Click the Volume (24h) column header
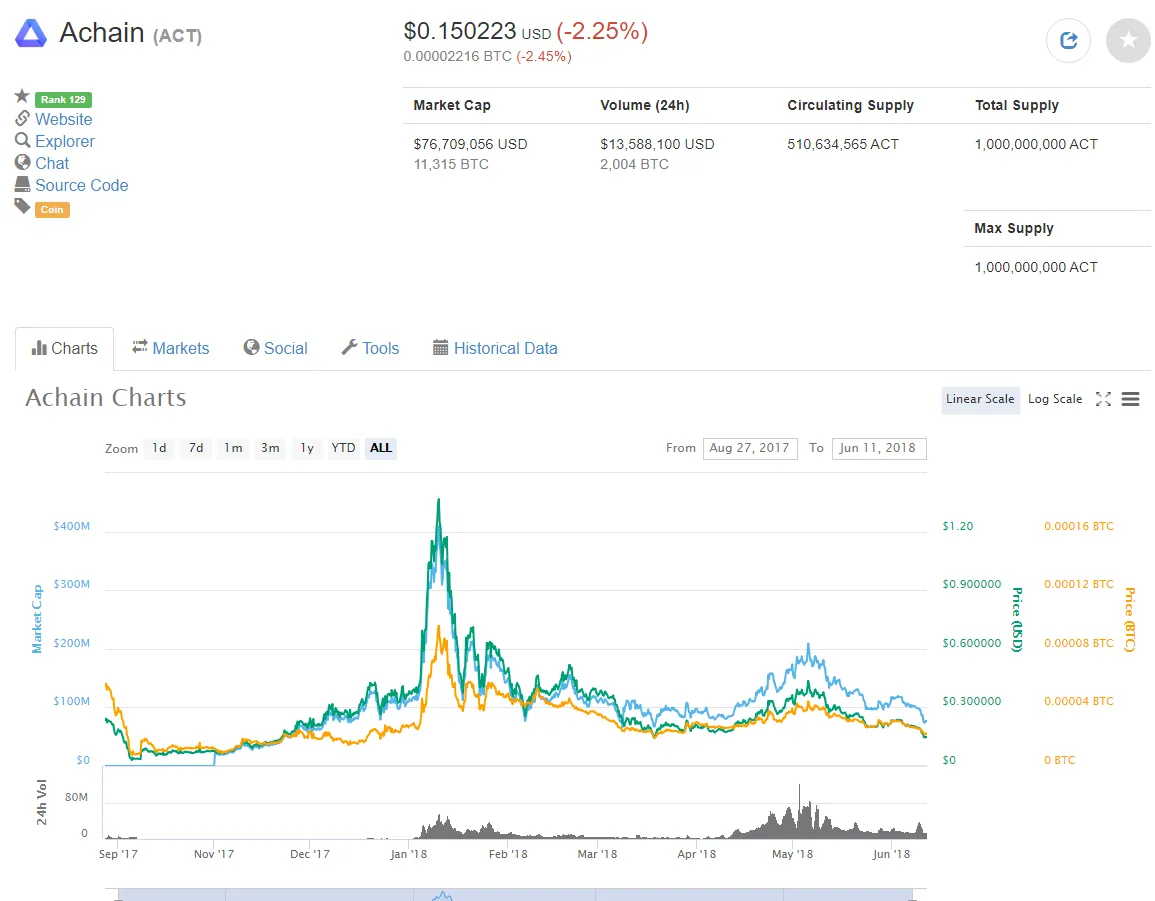 point(645,105)
